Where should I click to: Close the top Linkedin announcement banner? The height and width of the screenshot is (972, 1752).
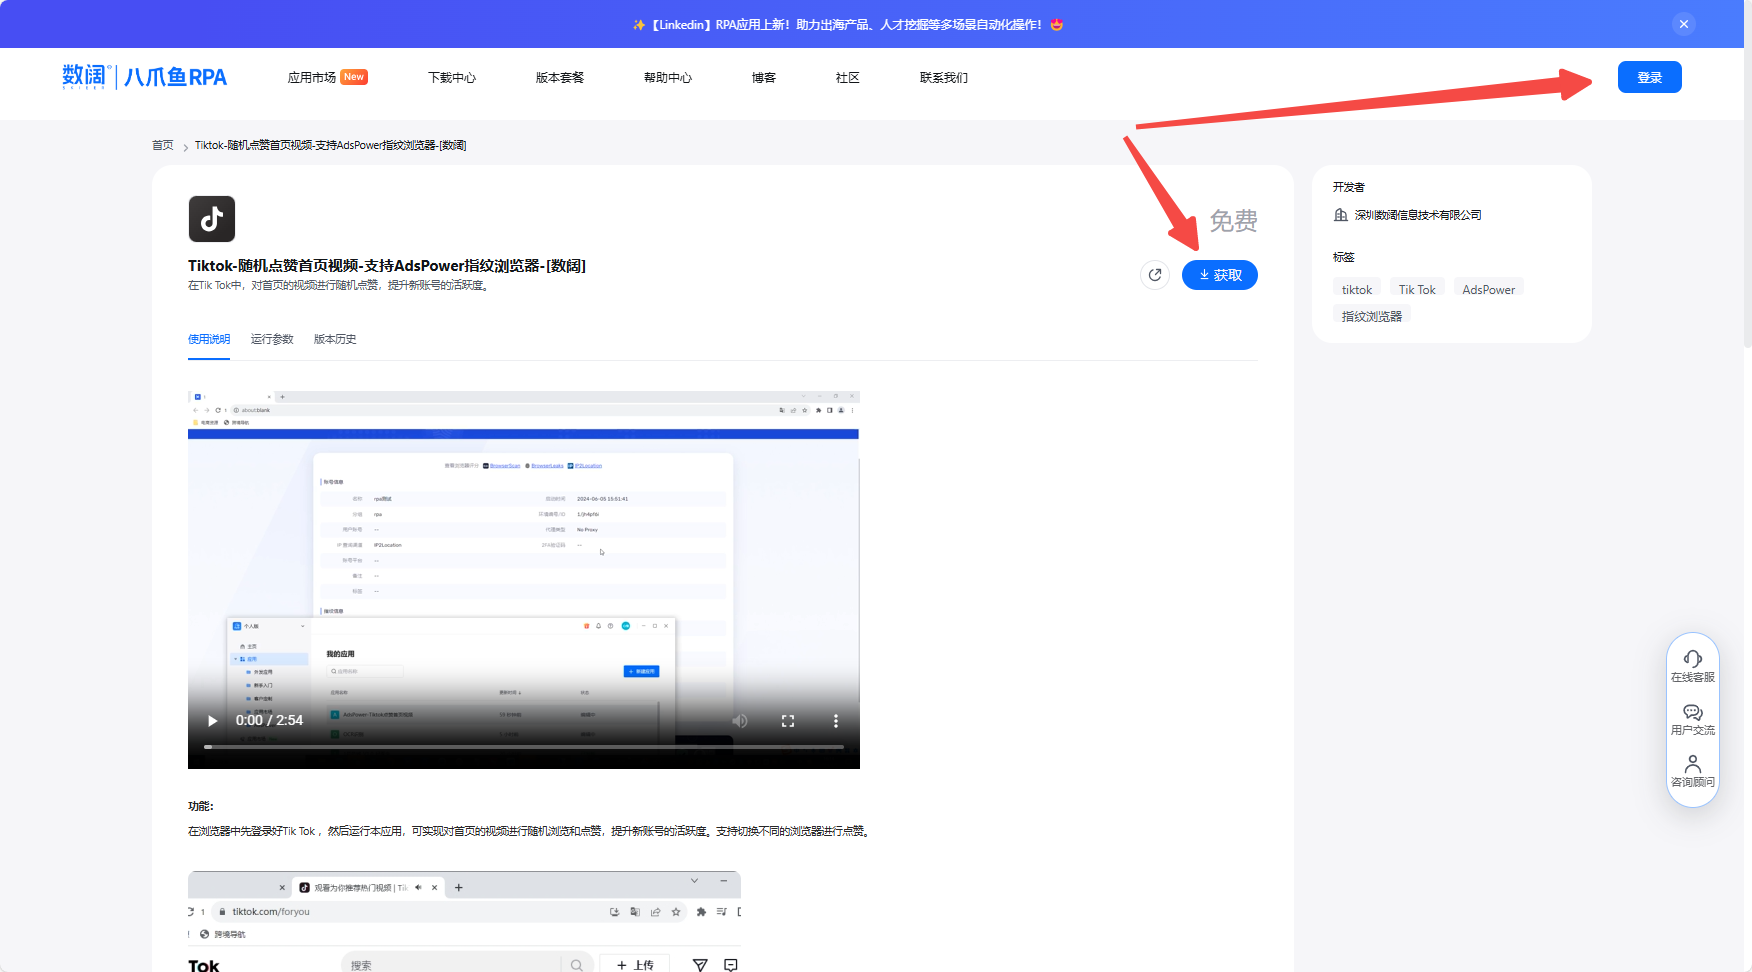click(x=1684, y=24)
